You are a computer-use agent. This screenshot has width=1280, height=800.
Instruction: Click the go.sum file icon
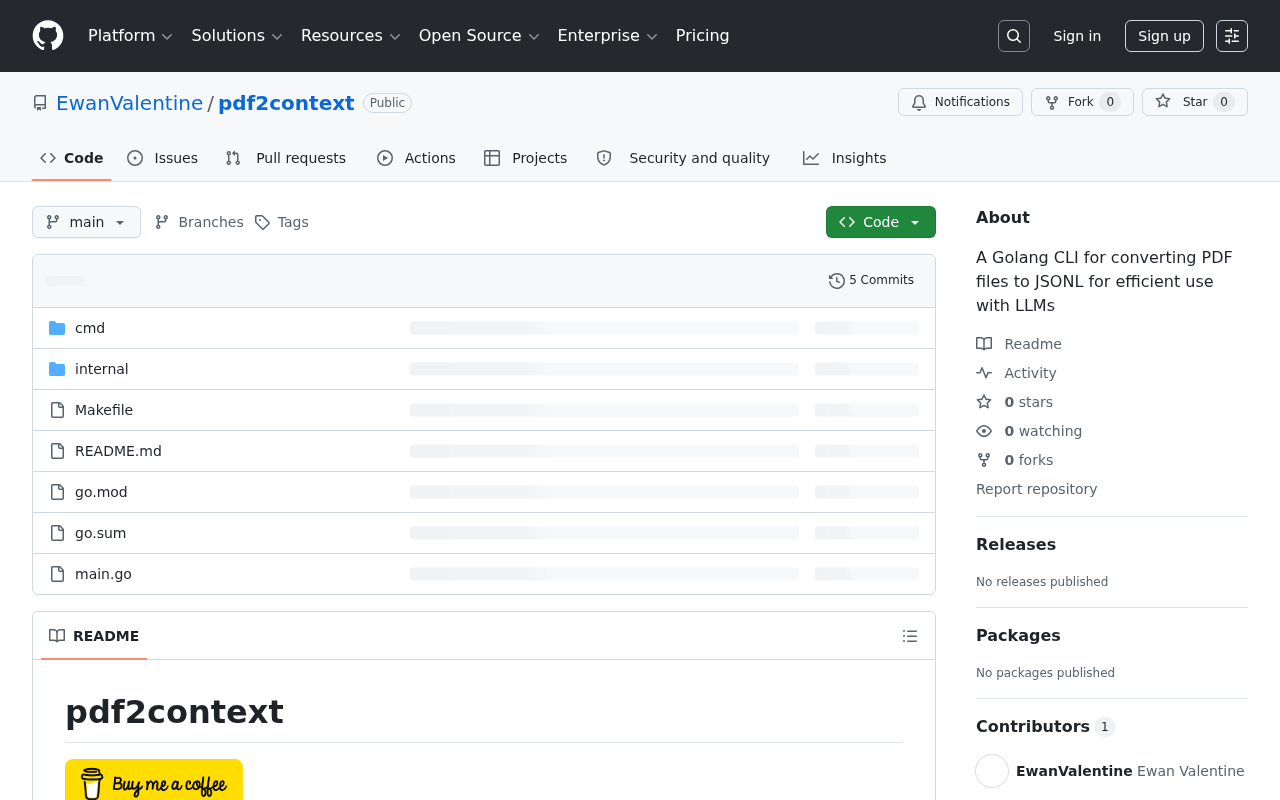tap(57, 533)
